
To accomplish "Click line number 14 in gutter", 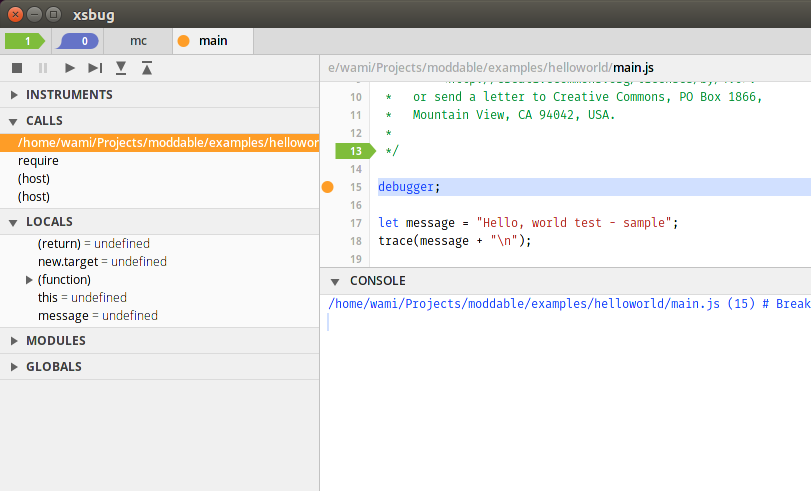I will coord(356,169).
